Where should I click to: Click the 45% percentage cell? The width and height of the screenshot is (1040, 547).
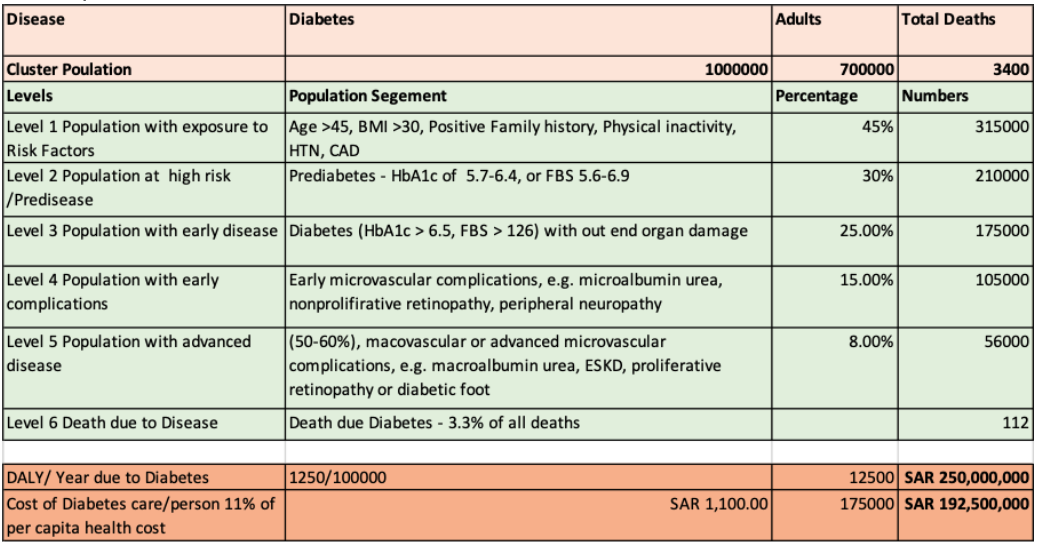point(834,138)
